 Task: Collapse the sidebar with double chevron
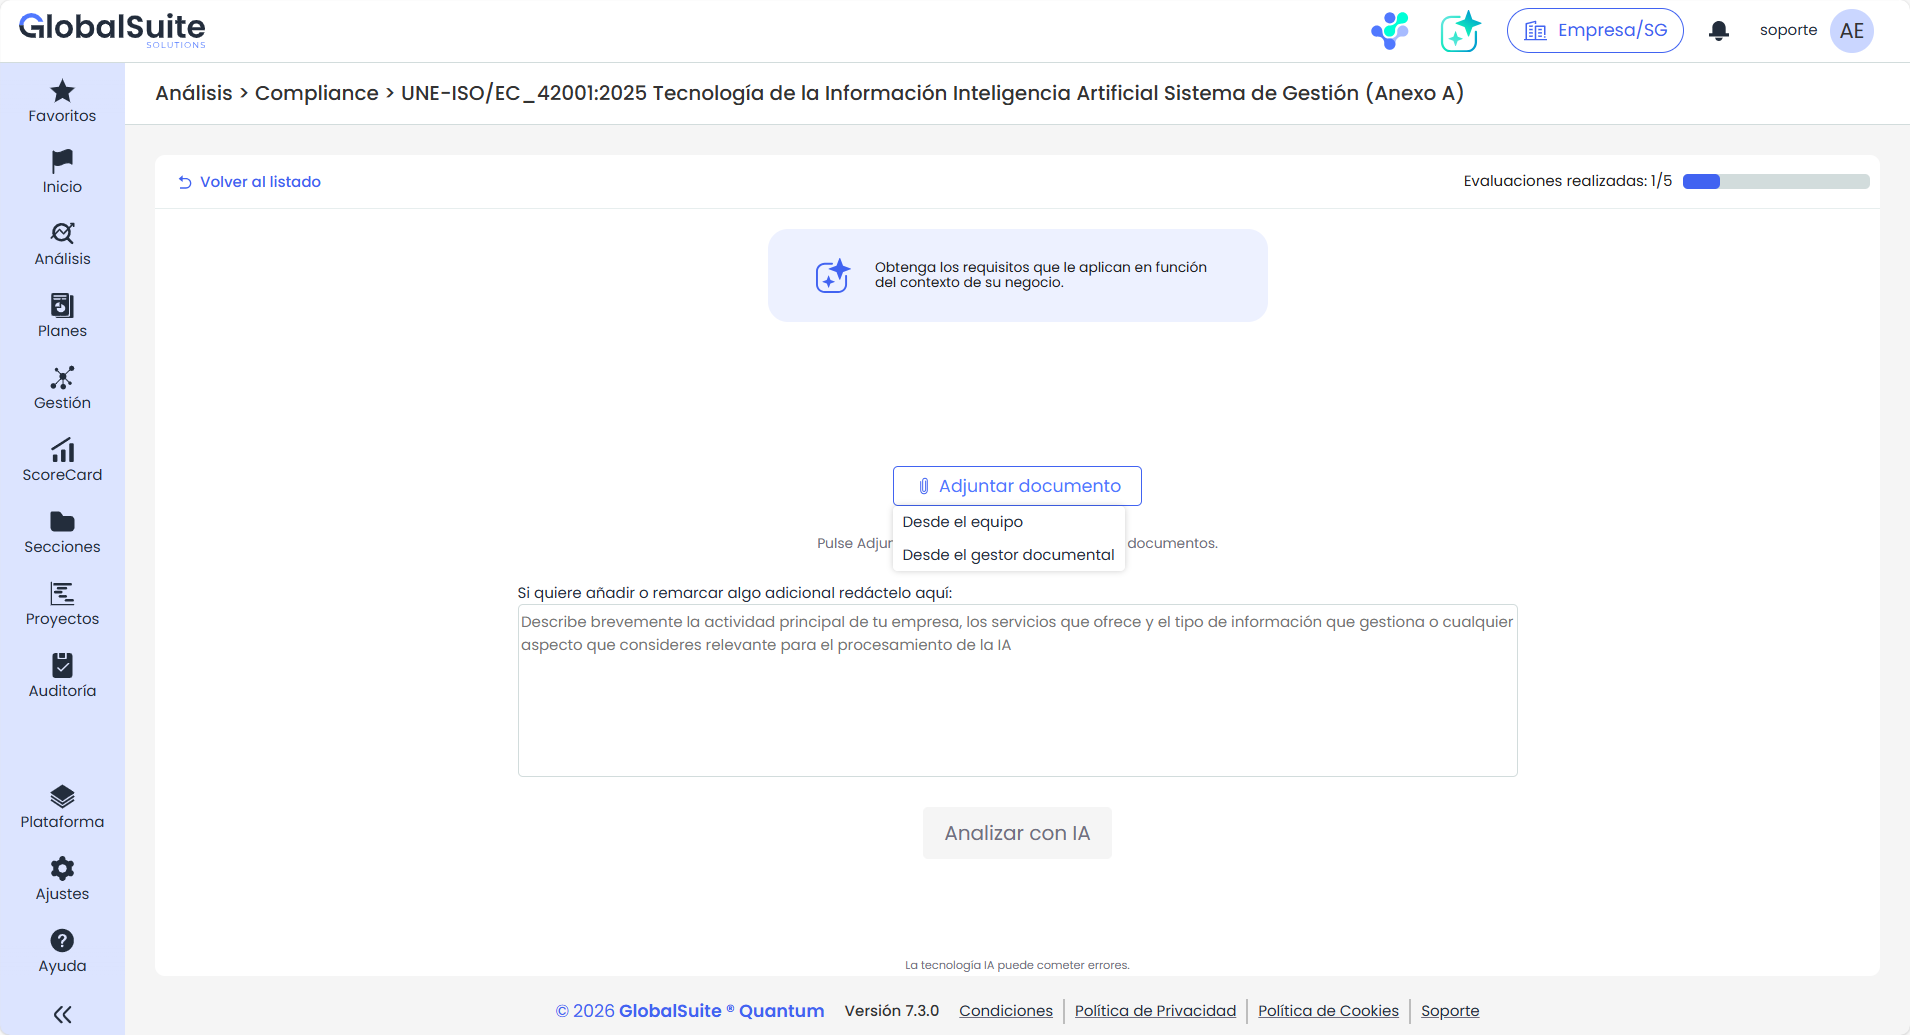(x=62, y=1014)
